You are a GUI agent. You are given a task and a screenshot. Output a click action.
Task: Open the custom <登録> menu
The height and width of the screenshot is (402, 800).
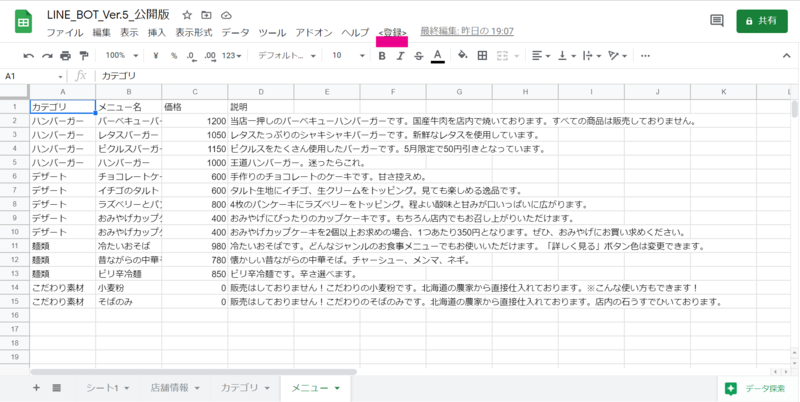(x=392, y=33)
